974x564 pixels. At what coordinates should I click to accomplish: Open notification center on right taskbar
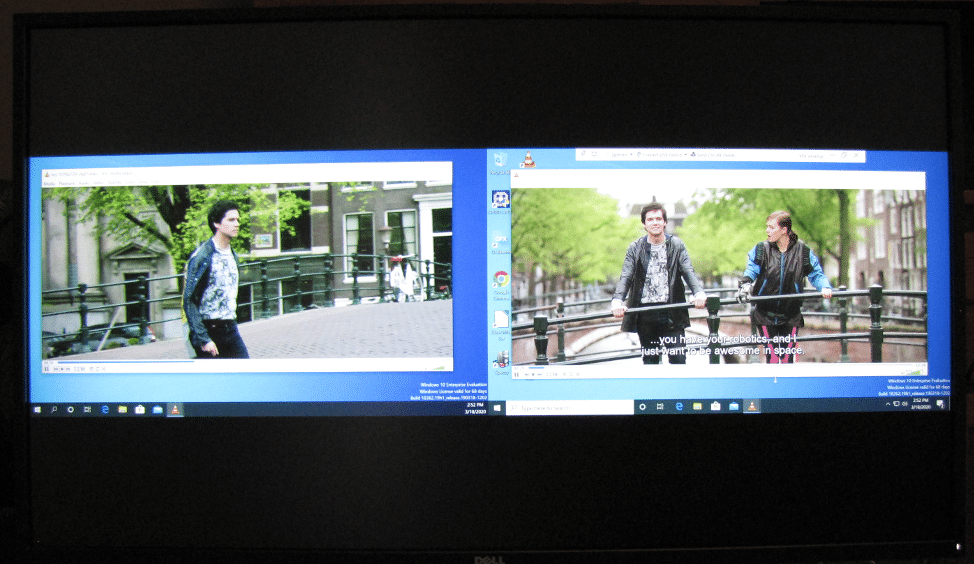940,404
